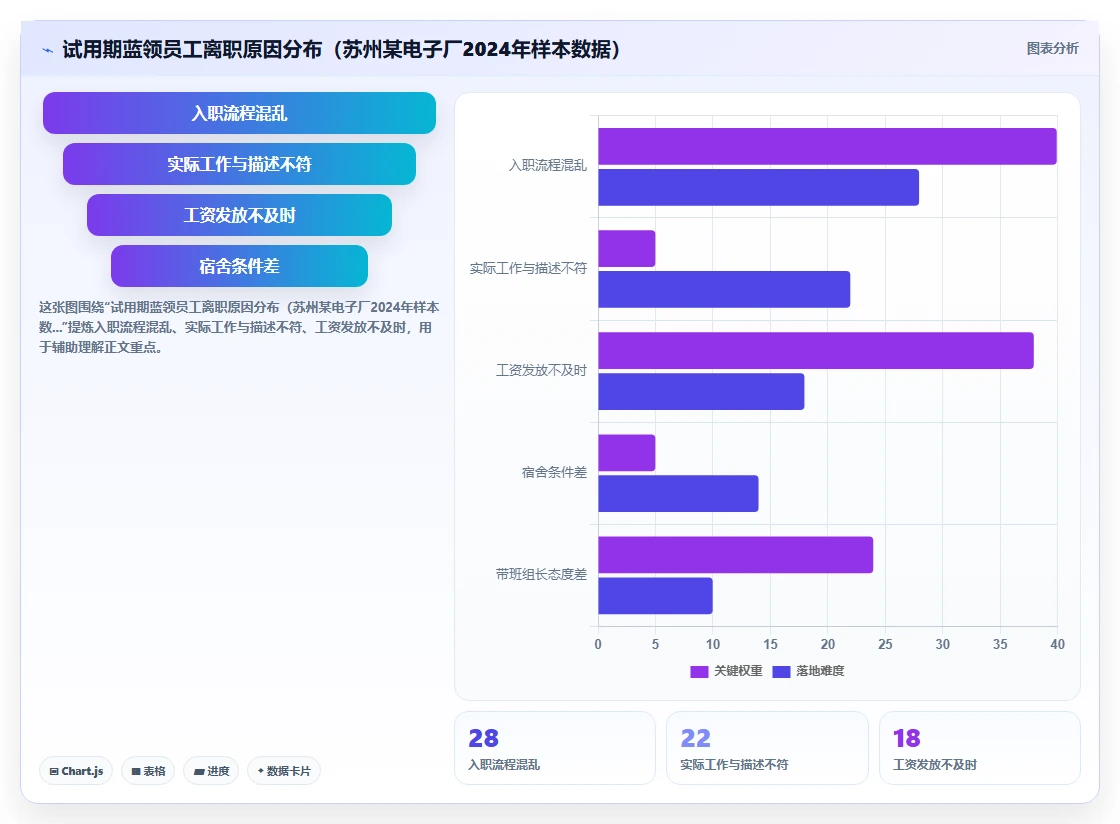
Task: Open the data card showing 22
Action: click(x=767, y=748)
